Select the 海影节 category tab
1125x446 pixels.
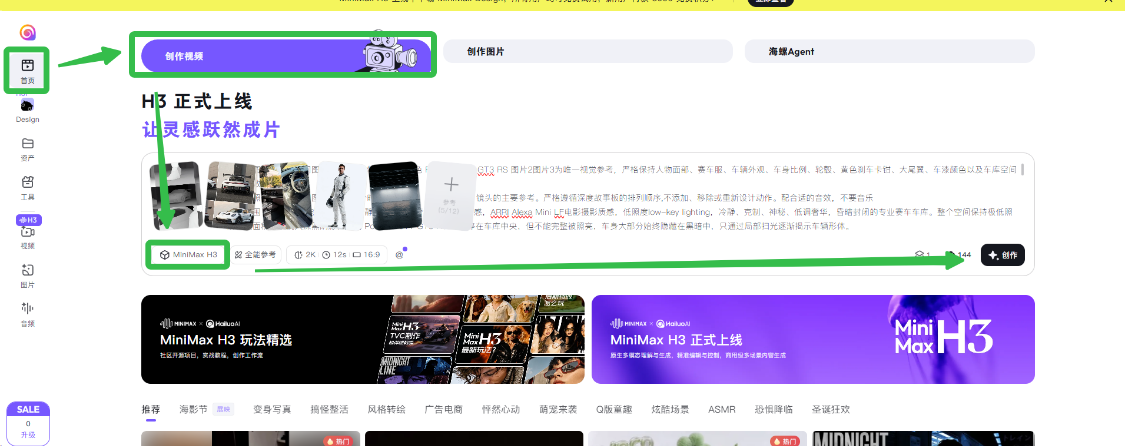[193, 409]
